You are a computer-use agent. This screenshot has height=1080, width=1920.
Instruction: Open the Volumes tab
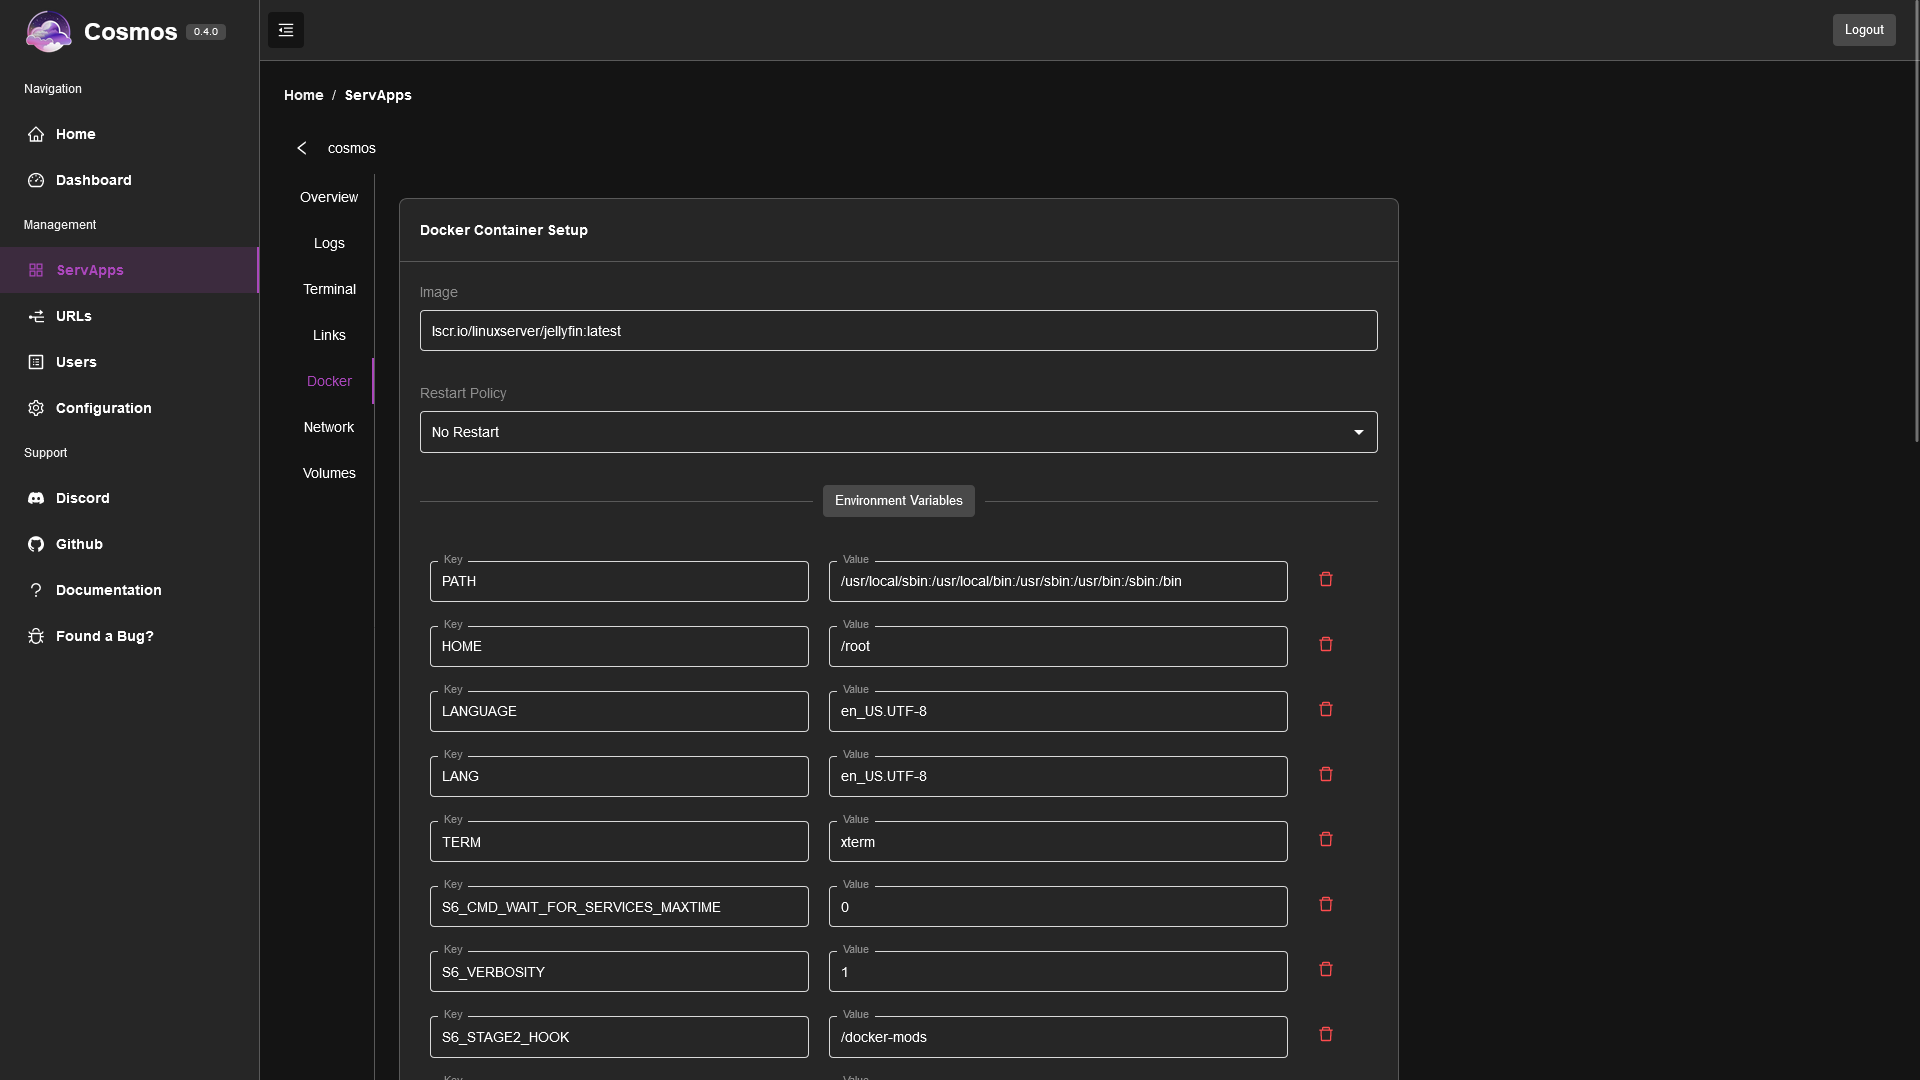pos(329,473)
